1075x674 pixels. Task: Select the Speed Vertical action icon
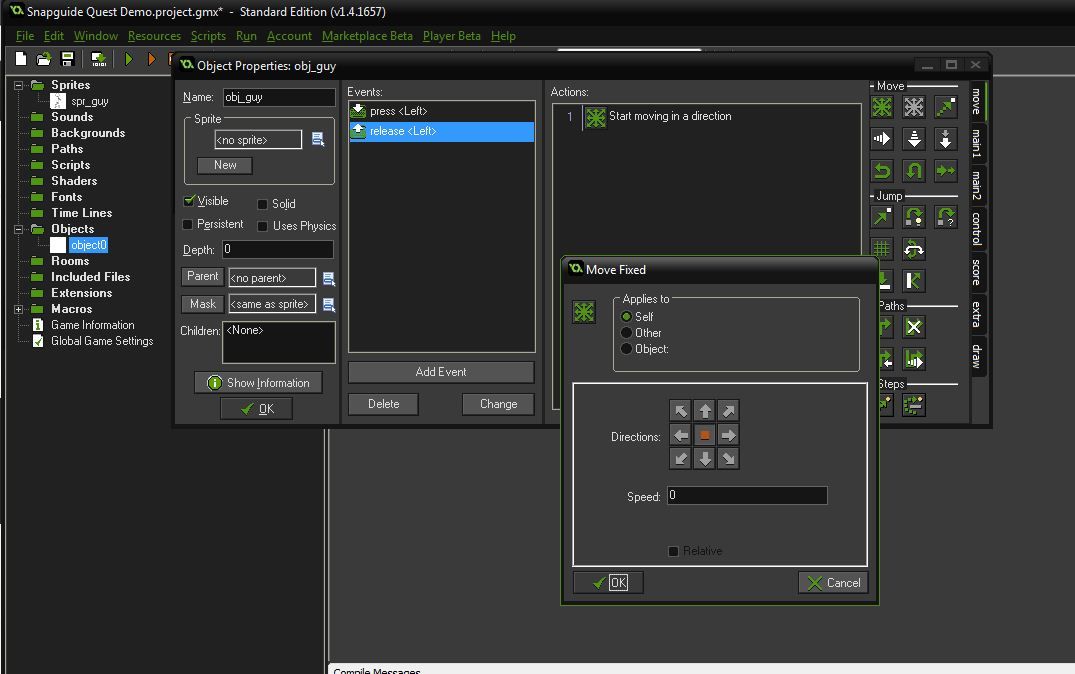coord(913,139)
